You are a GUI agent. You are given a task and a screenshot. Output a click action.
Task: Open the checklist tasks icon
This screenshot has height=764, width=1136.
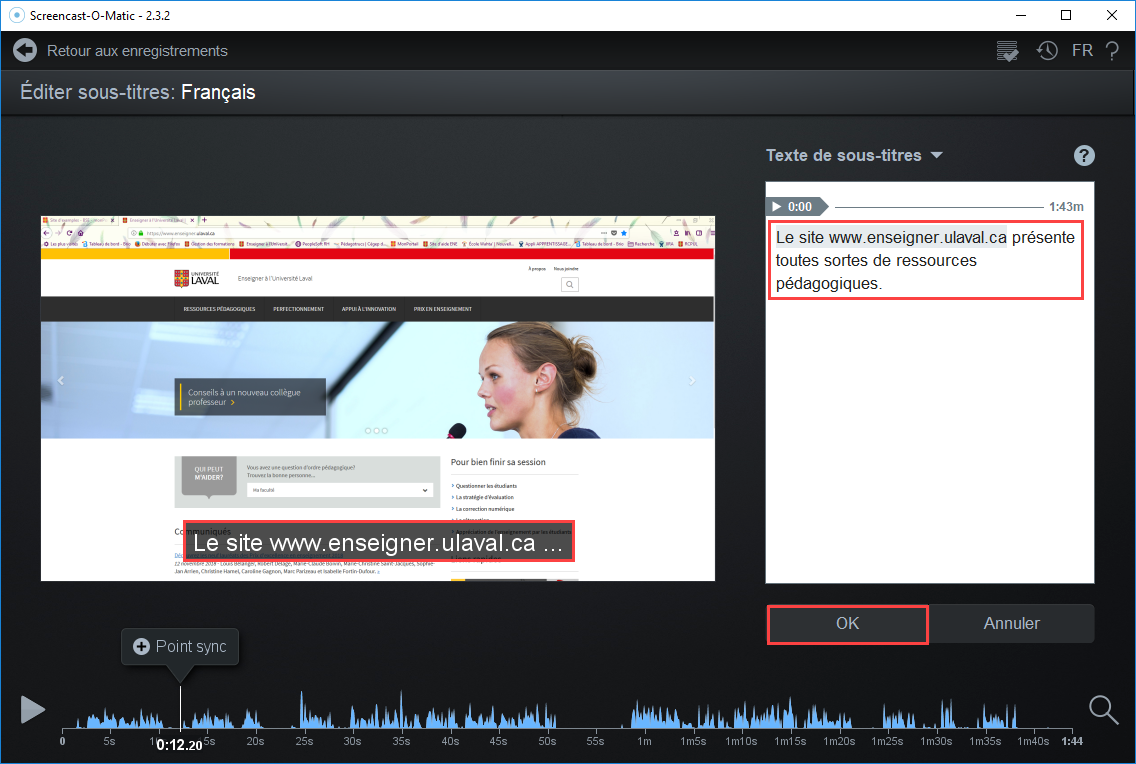(1007, 51)
